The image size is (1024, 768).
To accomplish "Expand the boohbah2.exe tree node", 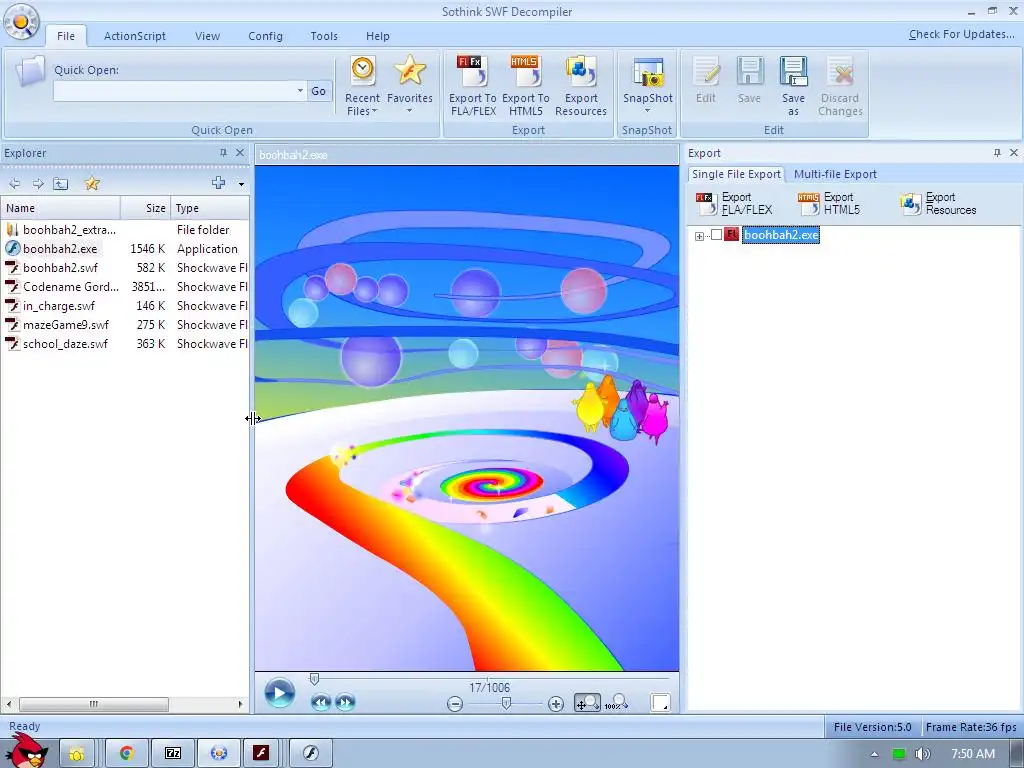I will (699, 236).
